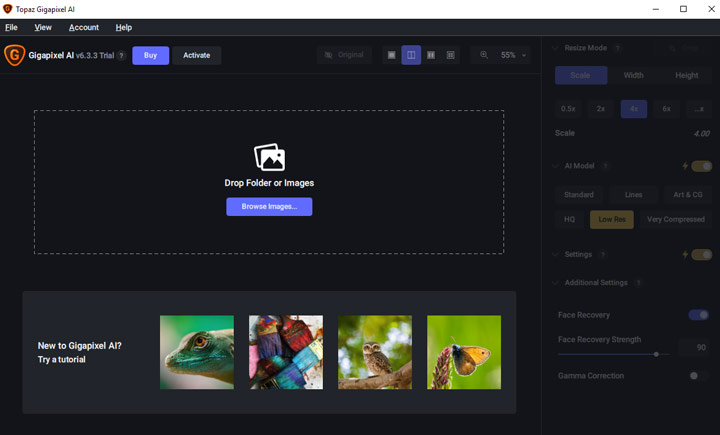
Task: Click the Activate button
Action: (197, 55)
